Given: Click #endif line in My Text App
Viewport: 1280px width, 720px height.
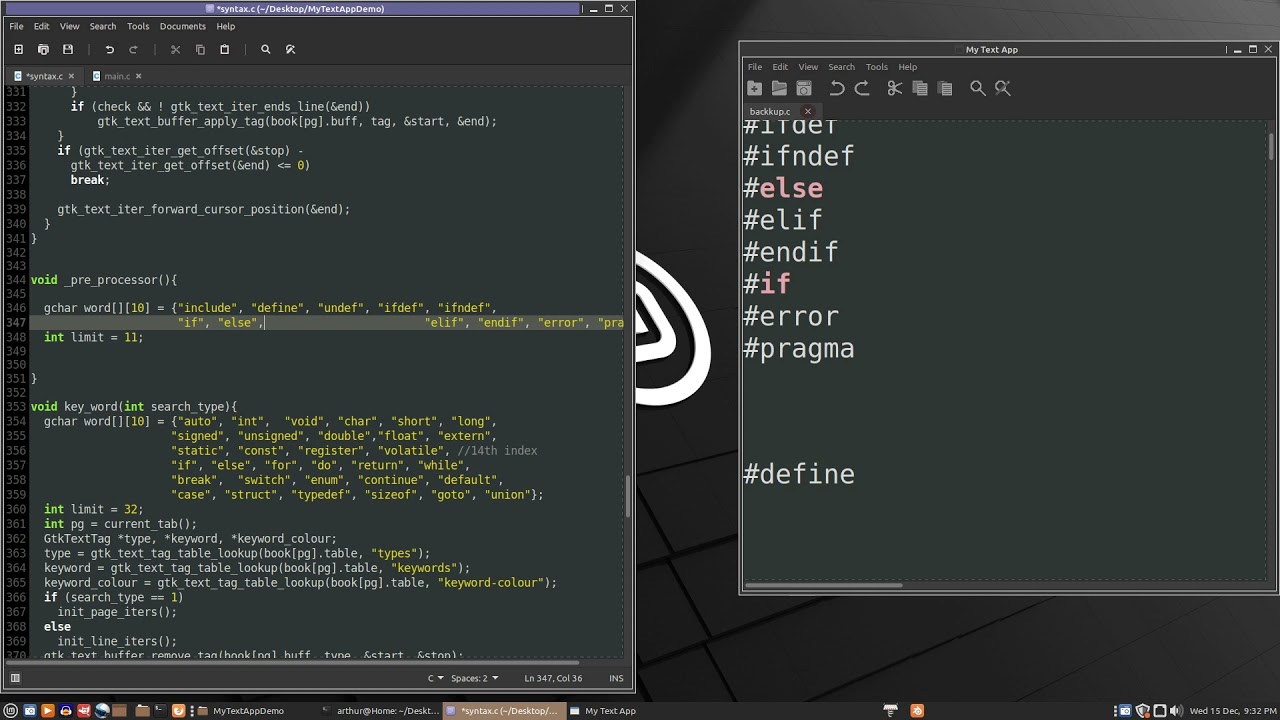Looking at the screenshot, I should pos(791,252).
